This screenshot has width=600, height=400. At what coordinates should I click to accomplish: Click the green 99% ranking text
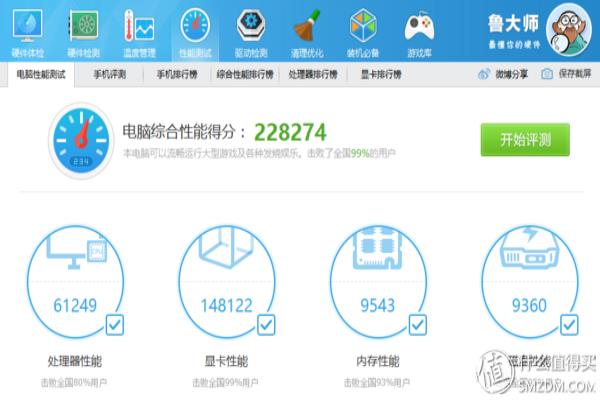coord(360,153)
